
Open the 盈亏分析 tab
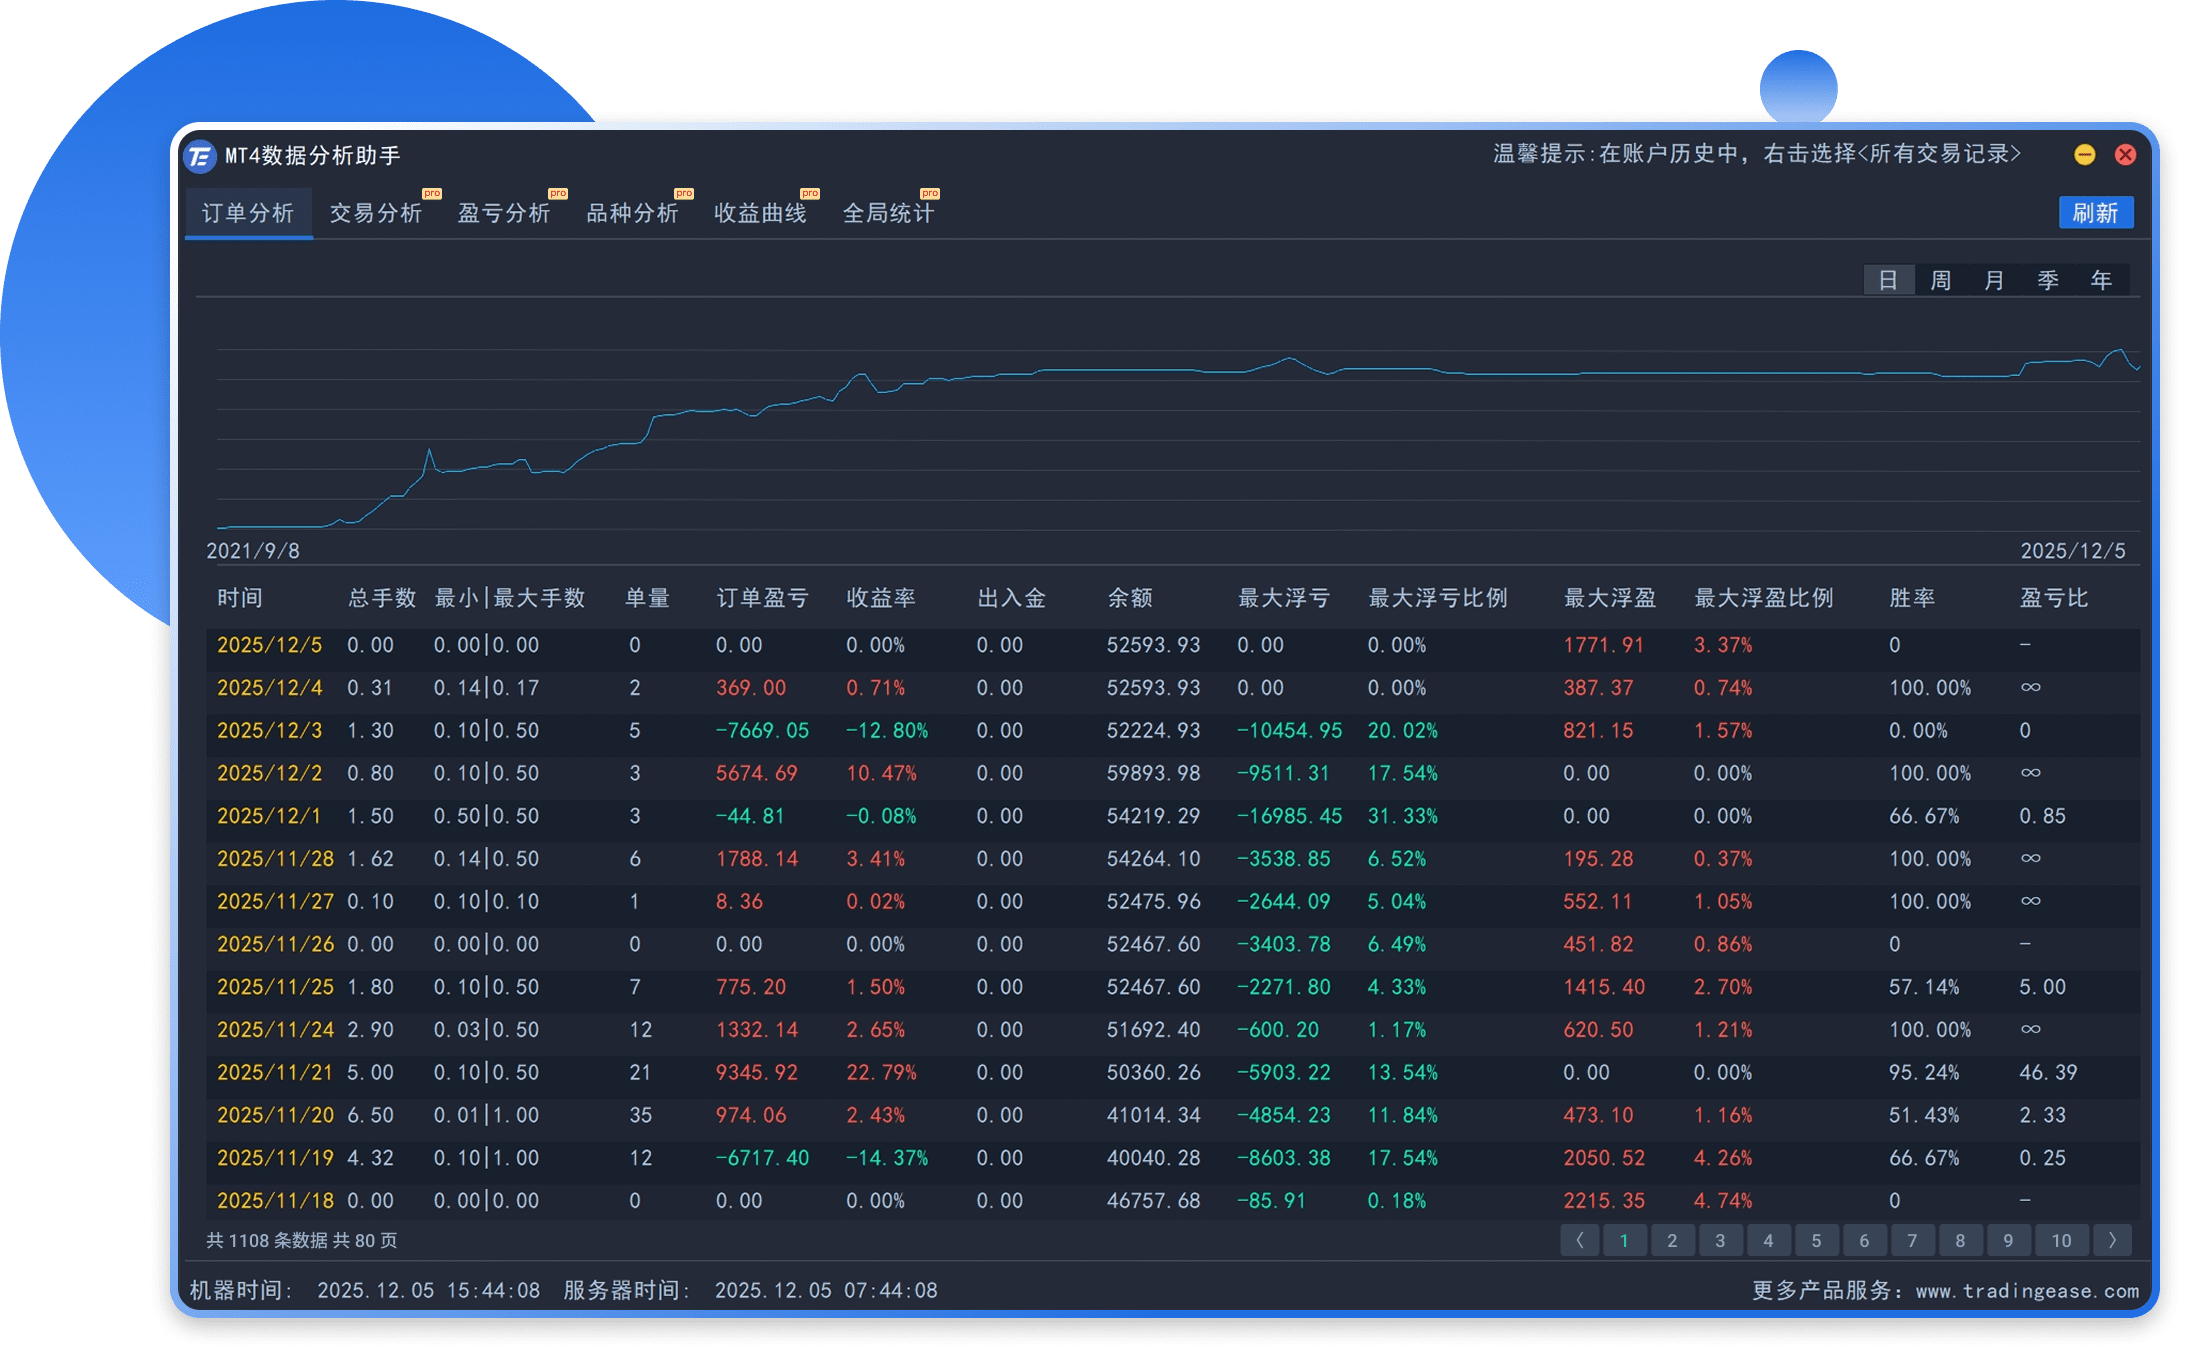[504, 213]
